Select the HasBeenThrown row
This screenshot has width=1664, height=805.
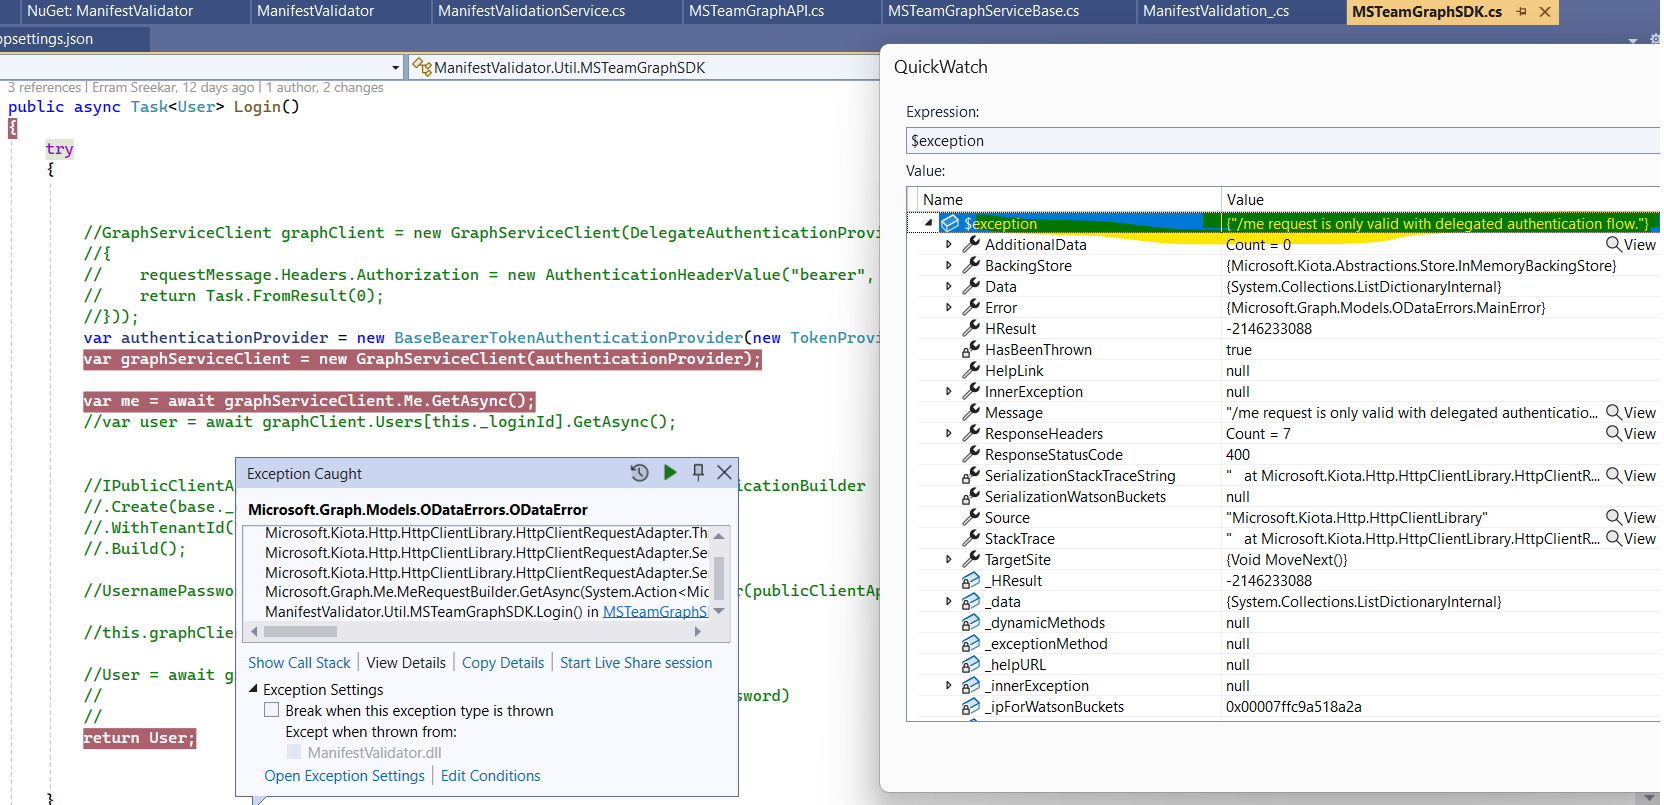[x=1283, y=349]
